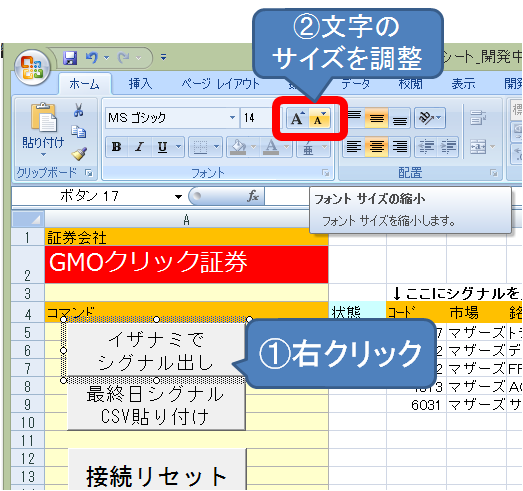523x491 pixels.
Task: Undo the last action
Action: point(91,58)
